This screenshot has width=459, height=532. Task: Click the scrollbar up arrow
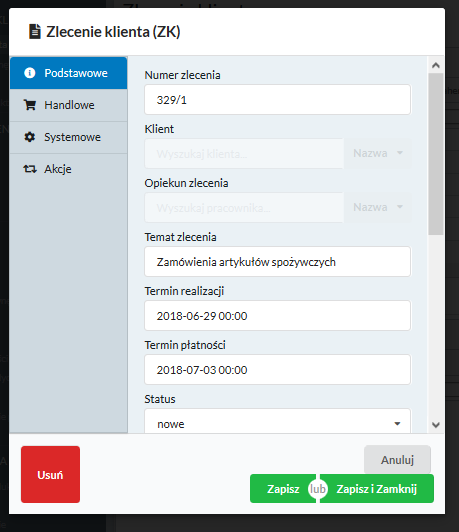436,65
